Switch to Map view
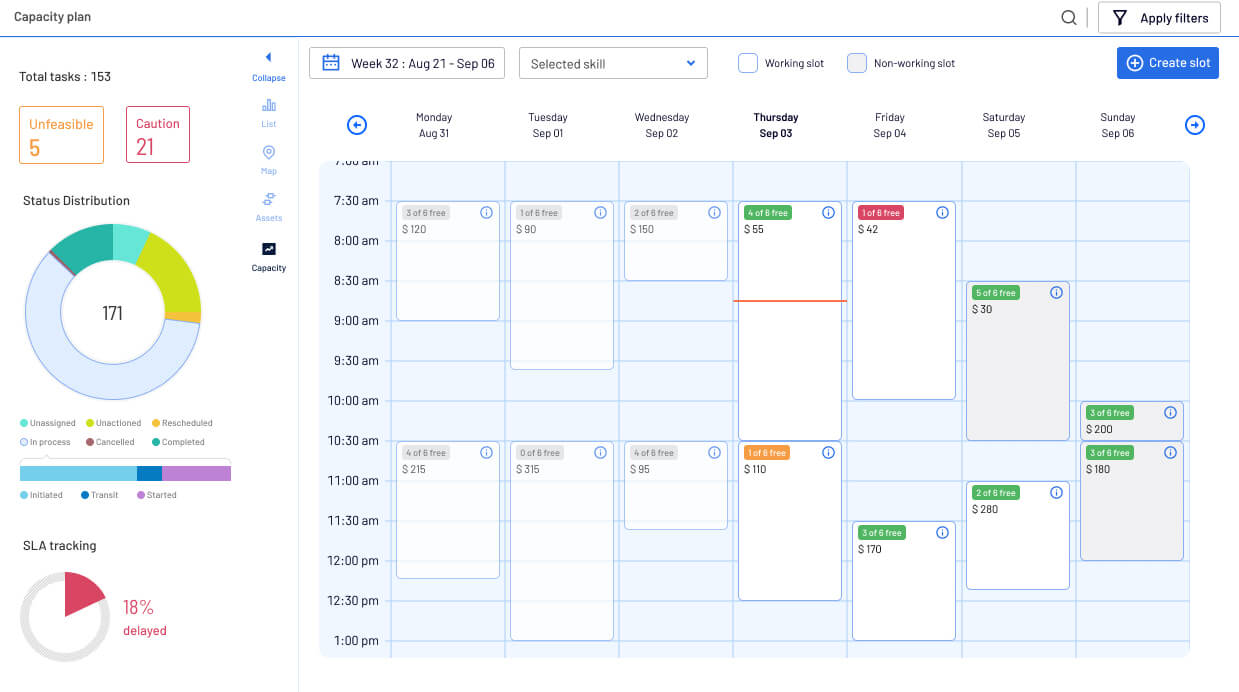This screenshot has height=692, width=1239. pos(268,160)
